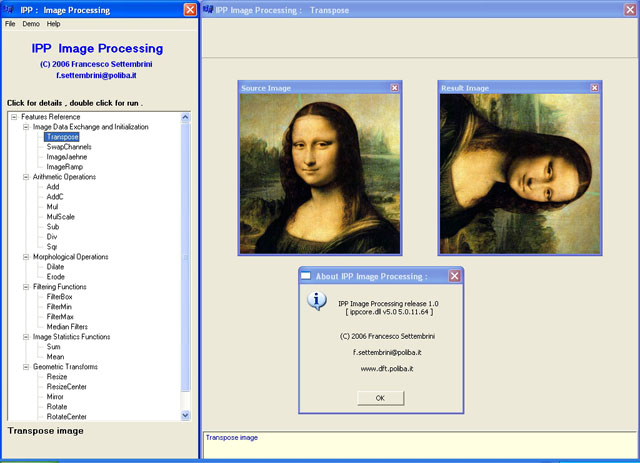Screen dimensions: 640x463
Task: Click the ippcore.dll version text
Action: [389, 312]
